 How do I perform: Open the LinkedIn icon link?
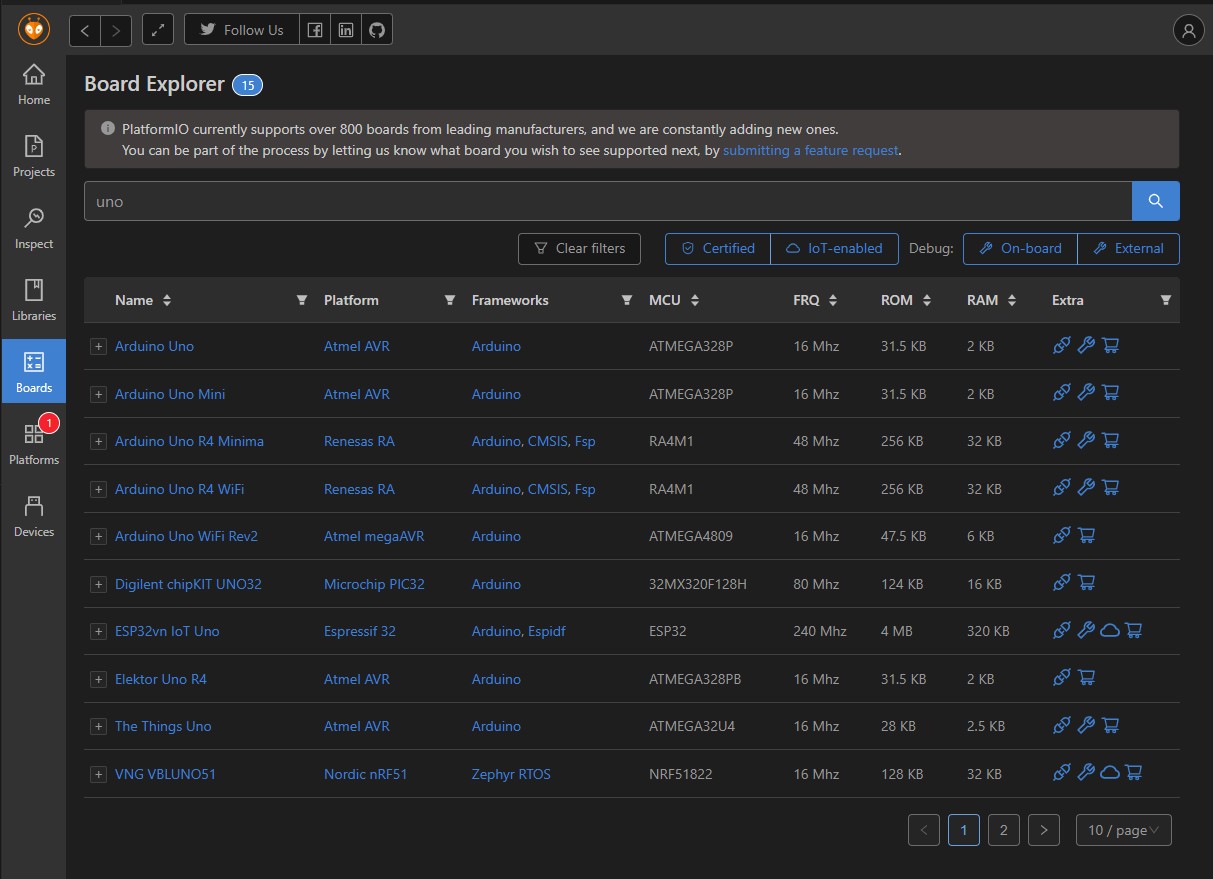click(x=345, y=30)
